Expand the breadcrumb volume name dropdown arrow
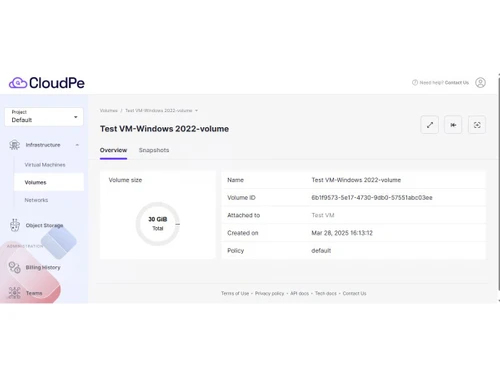Image resolution: width=500 pixels, height=375 pixels. tap(196, 110)
